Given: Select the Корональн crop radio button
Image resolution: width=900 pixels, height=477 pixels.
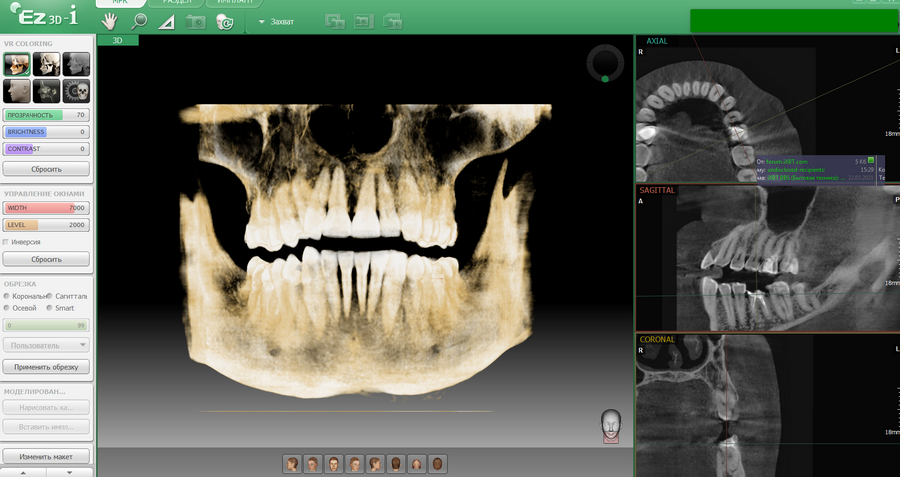Looking at the screenshot, I should (x=7, y=296).
